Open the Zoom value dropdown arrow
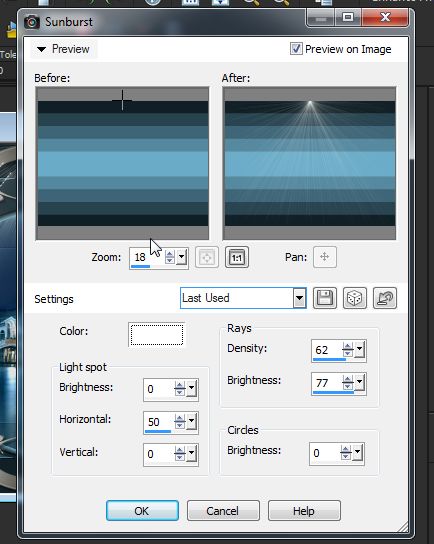 coord(181,257)
